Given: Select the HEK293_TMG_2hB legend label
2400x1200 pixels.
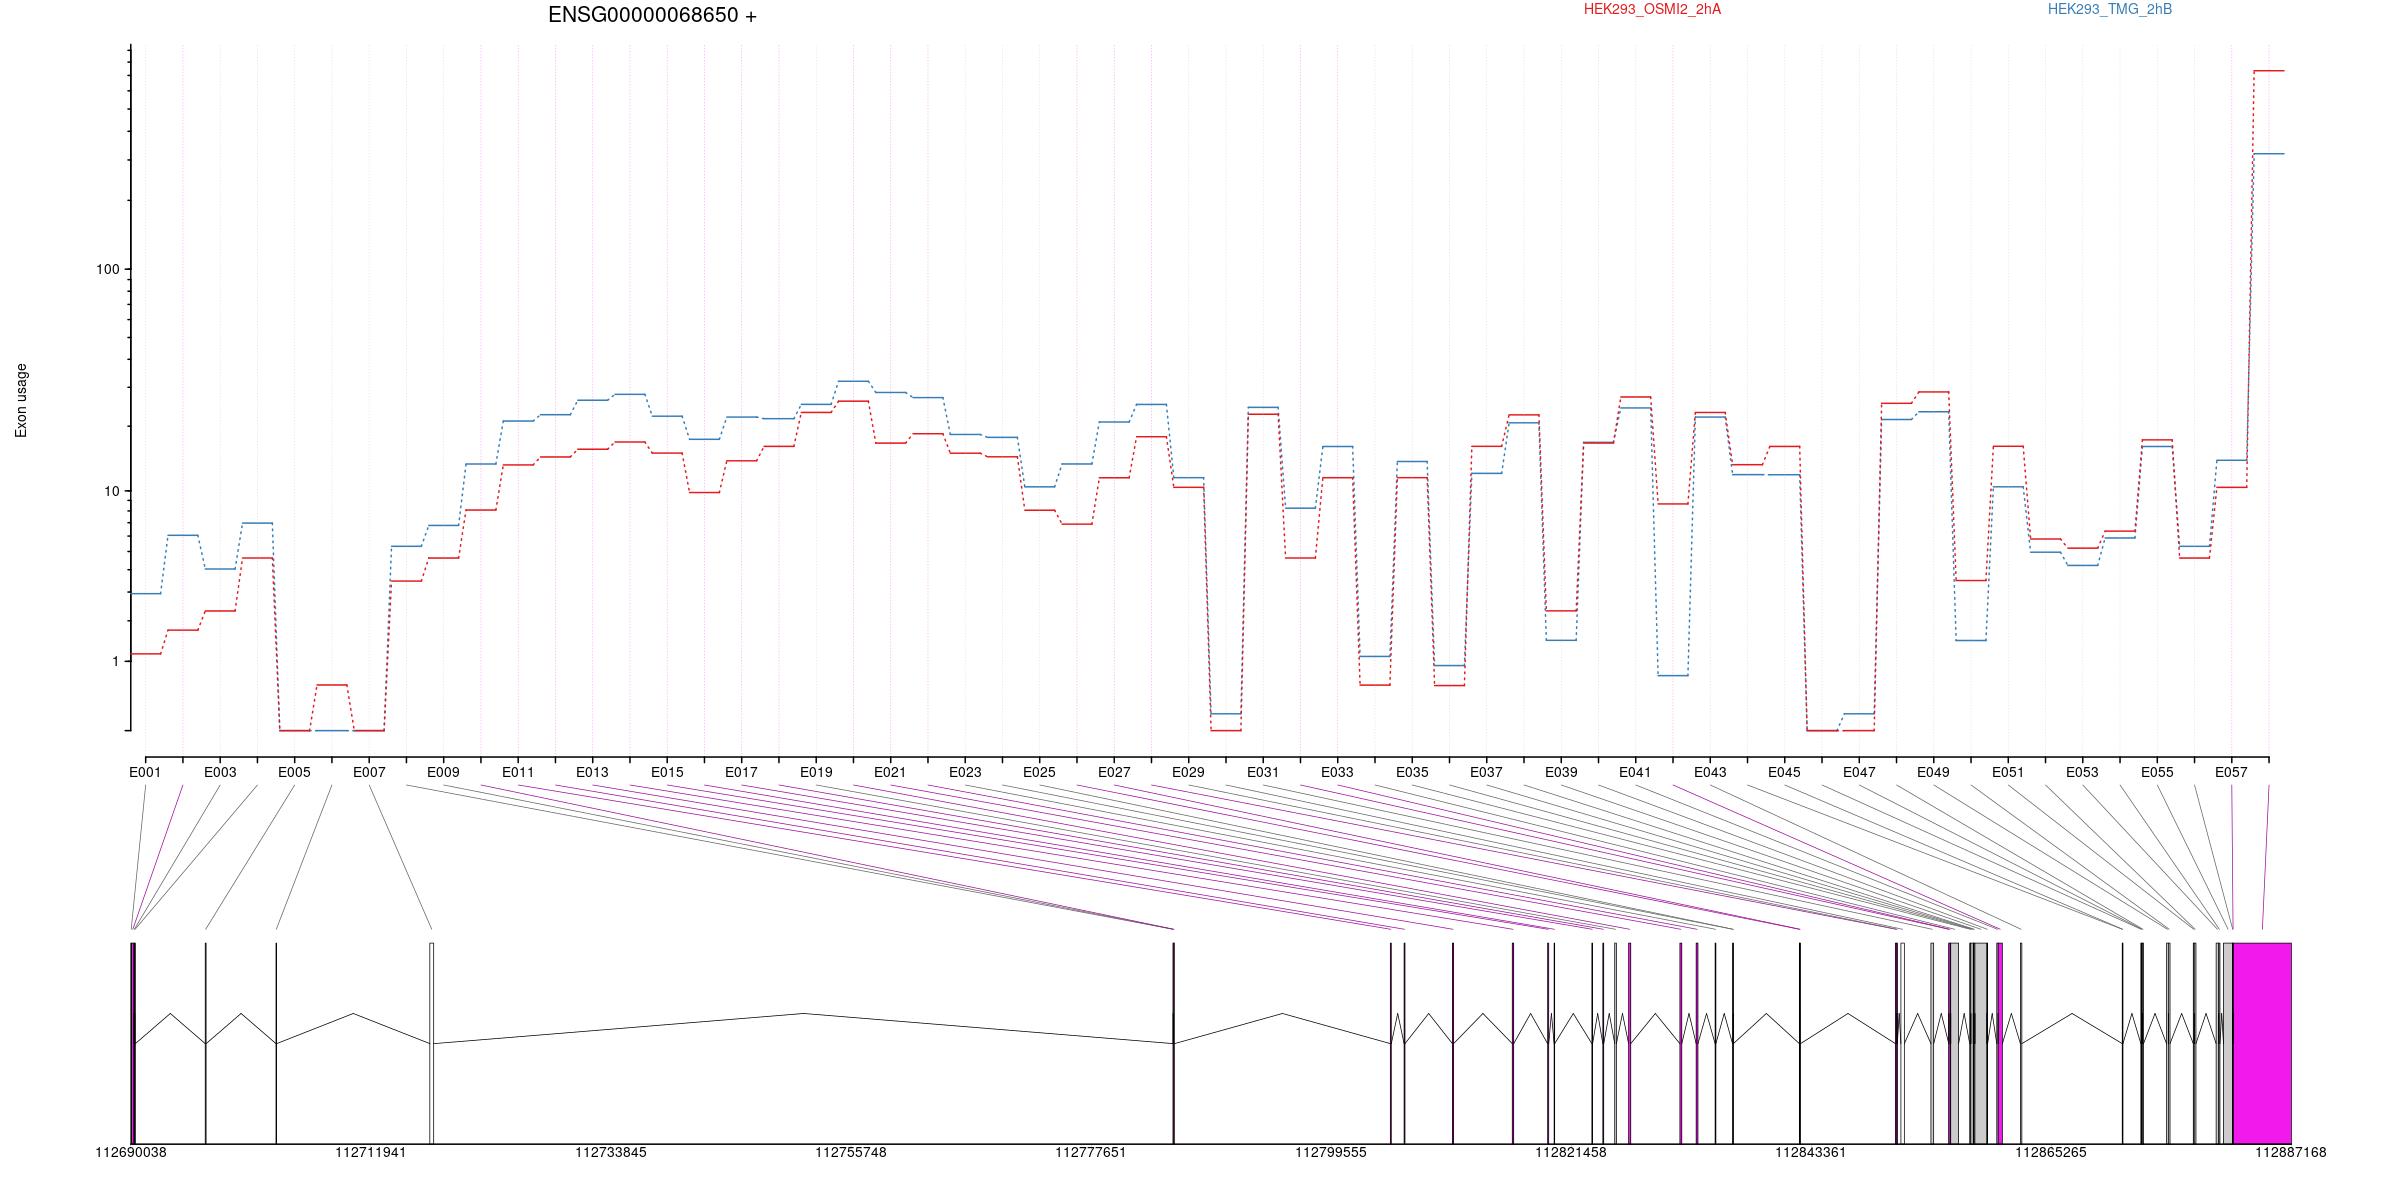Looking at the screenshot, I should [2110, 9].
